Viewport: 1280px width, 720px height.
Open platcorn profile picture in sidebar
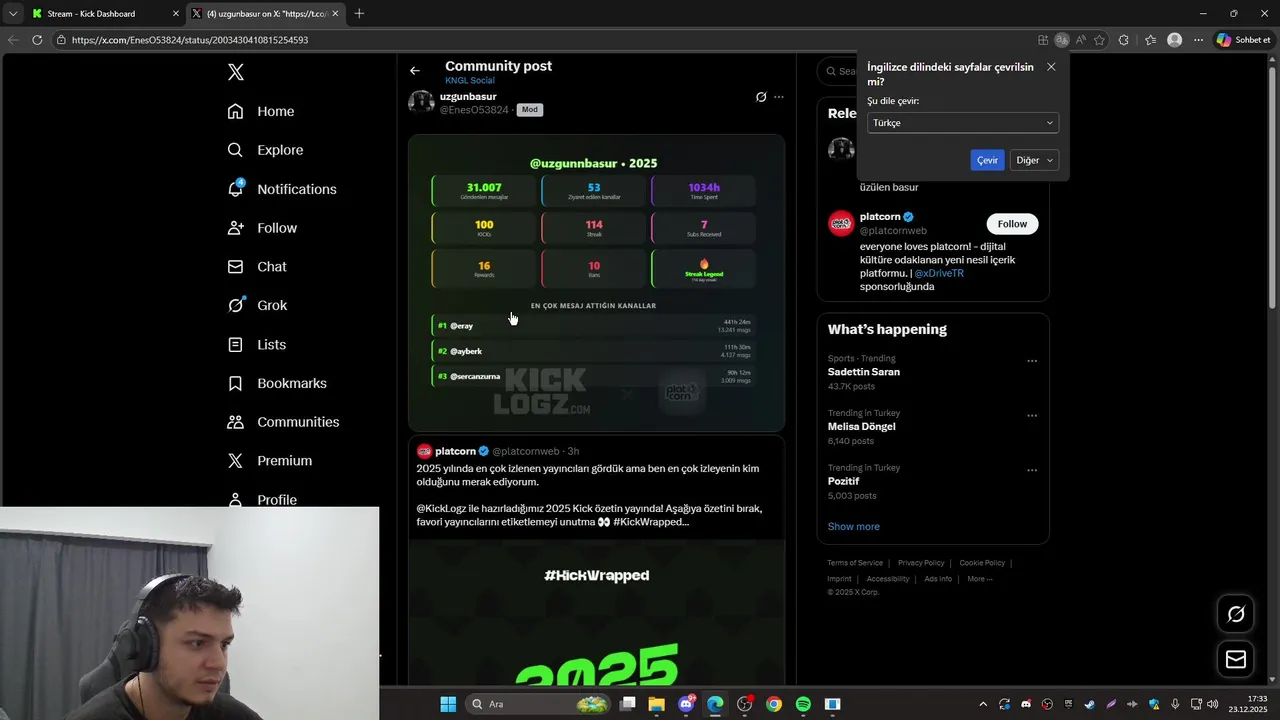pyautogui.click(x=841, y=223)
